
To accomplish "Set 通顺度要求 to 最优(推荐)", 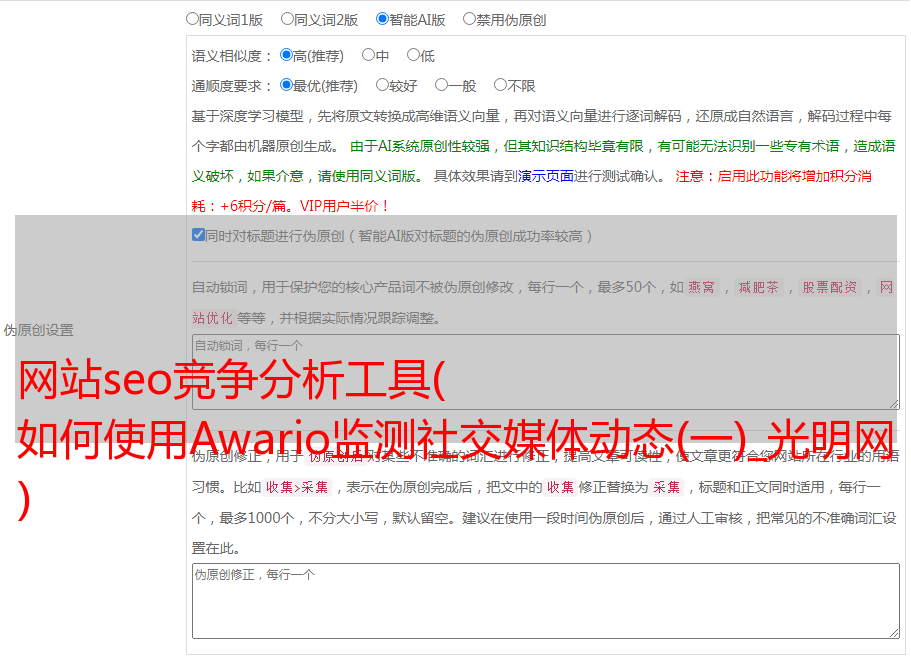I will pyautogui.click(x=286, y=85).
